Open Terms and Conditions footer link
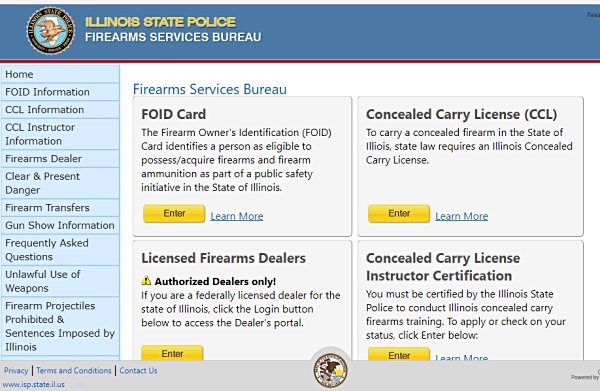The height and width of the screenshot is (391, 600). coord(74,370)
